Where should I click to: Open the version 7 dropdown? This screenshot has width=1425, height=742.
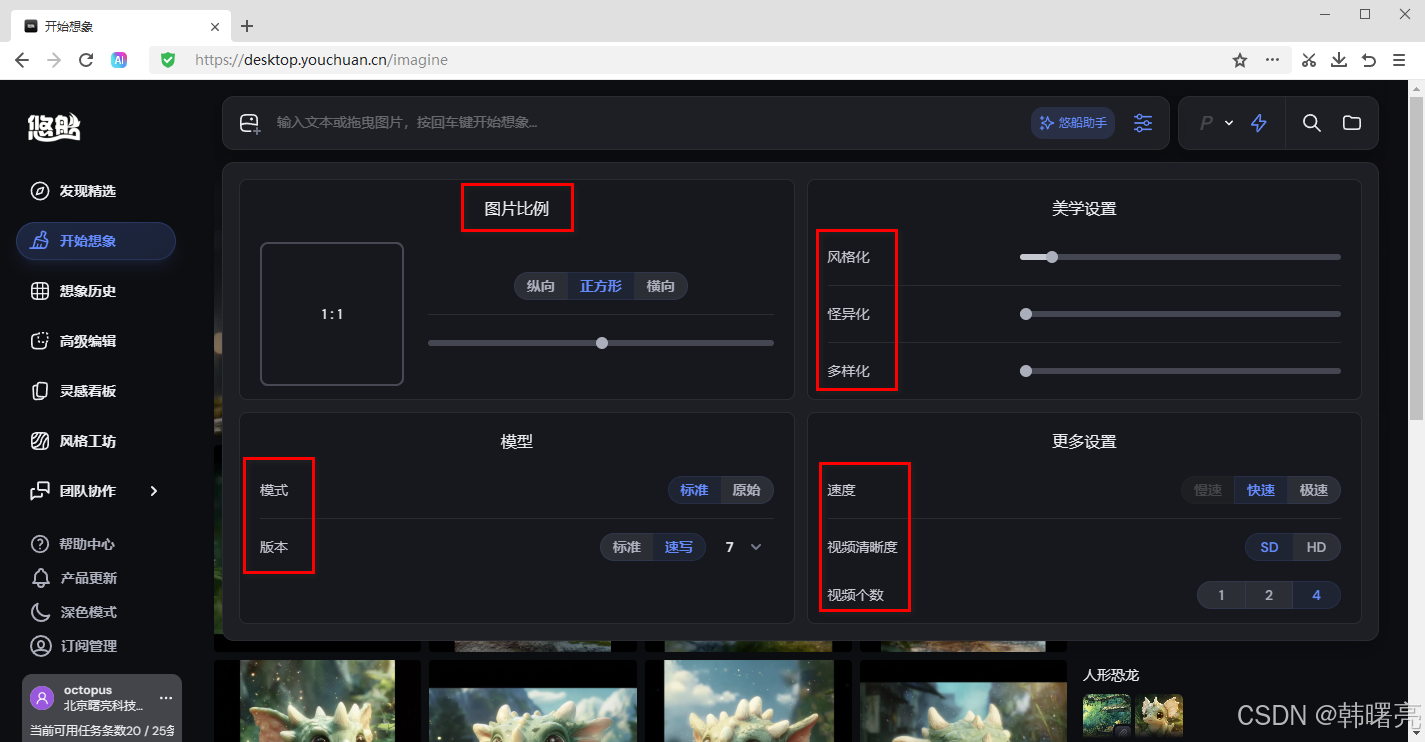click(745, 547)
